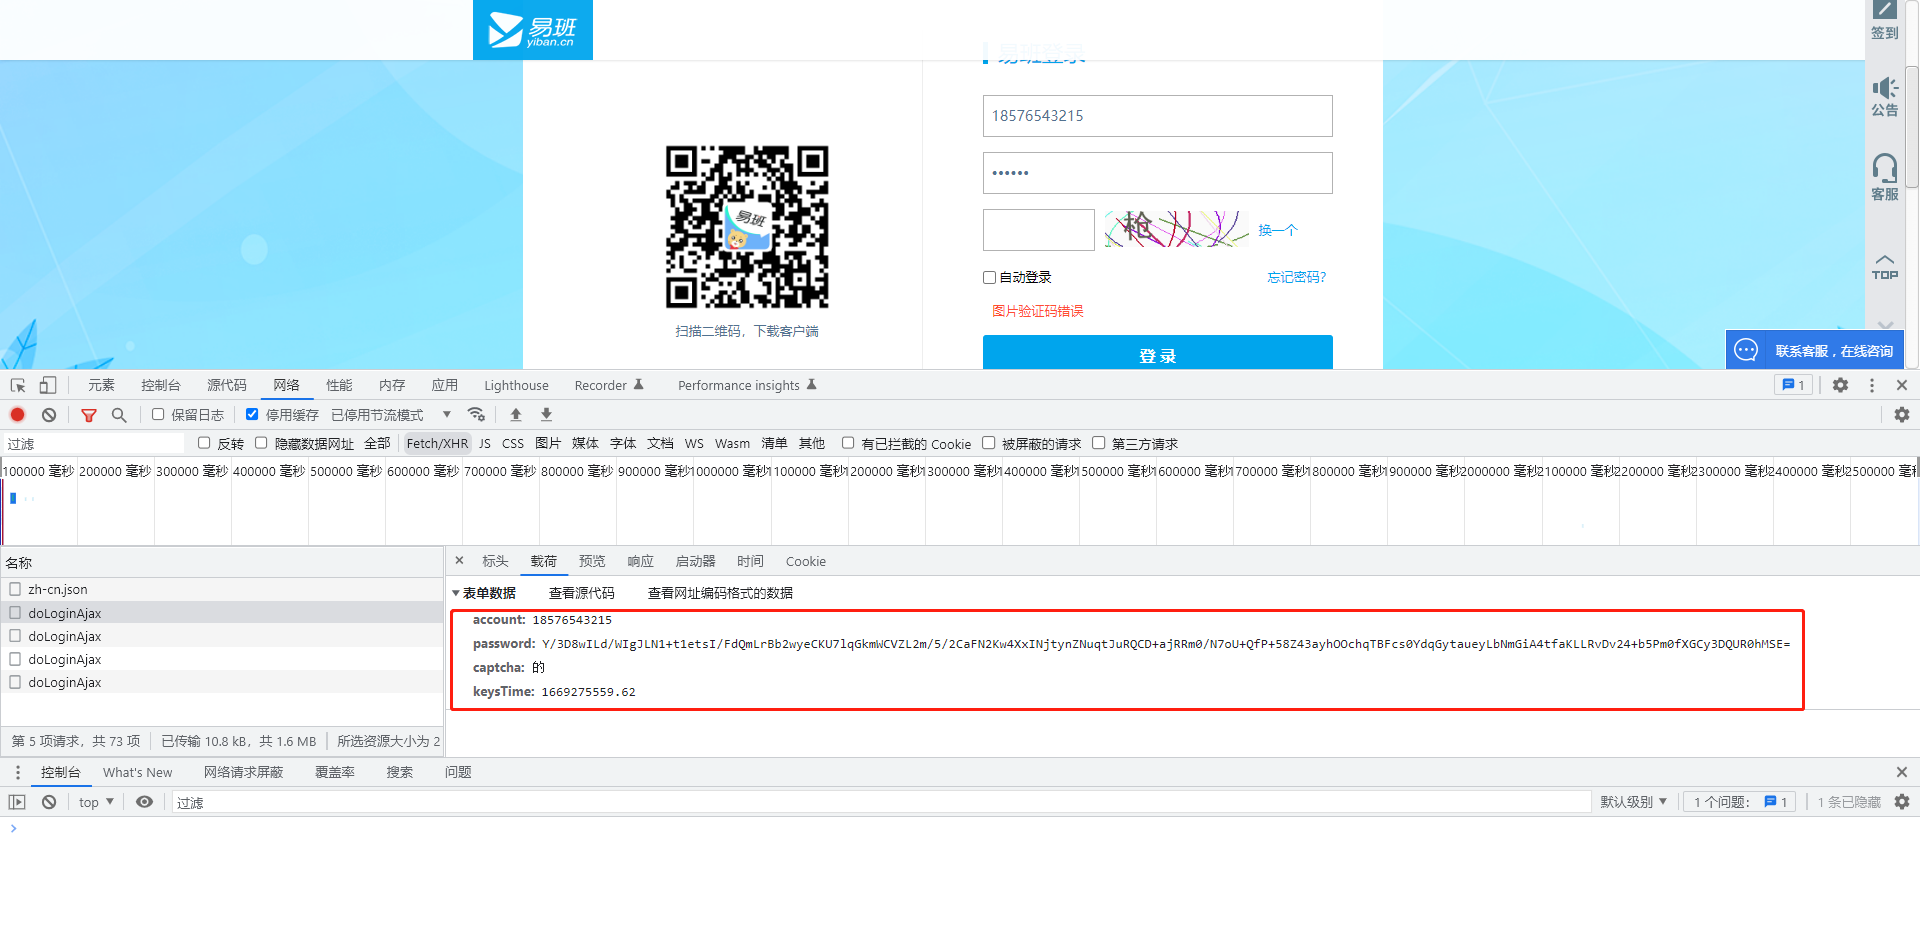Click 查看网址编码格式的数据 link
This screenshot has height=937, width=1920.
coord(720,593)
